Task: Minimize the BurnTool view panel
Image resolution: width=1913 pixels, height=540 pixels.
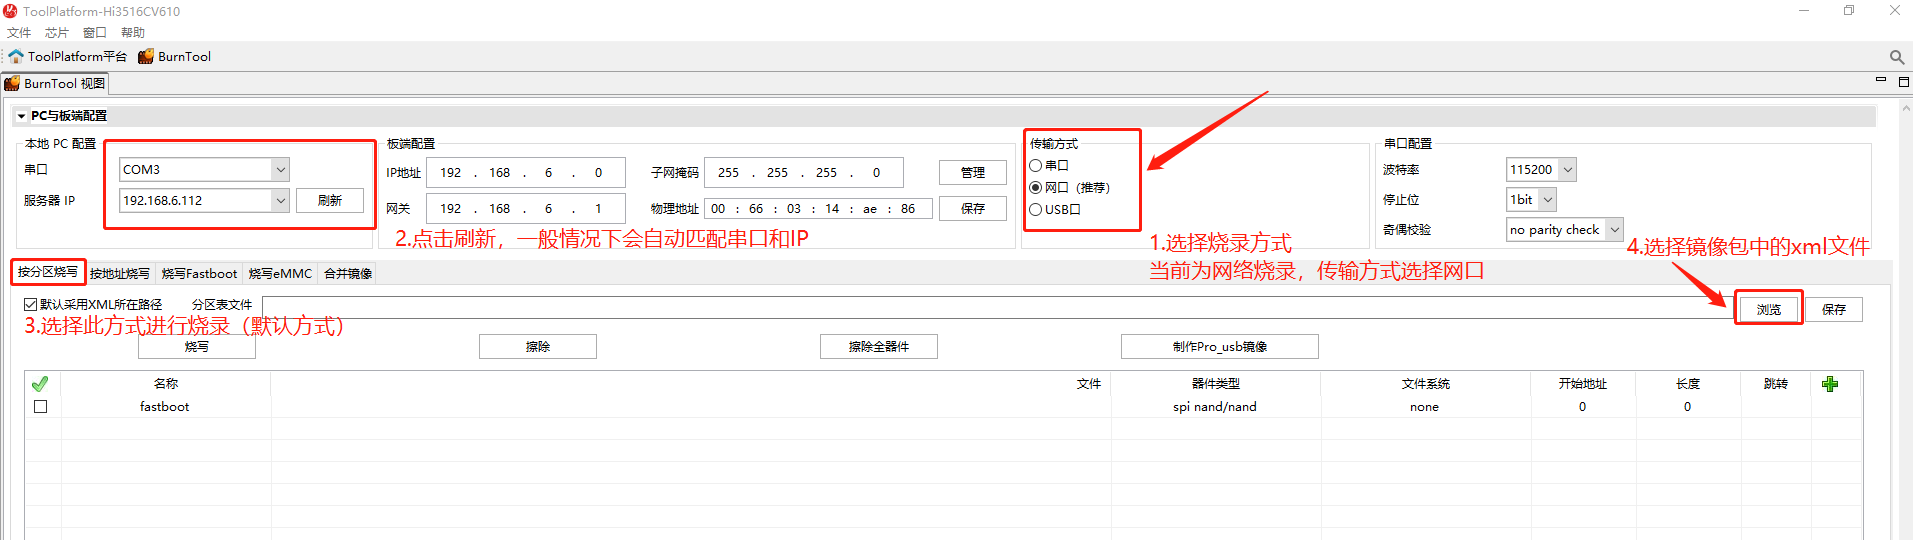Action: (x=1880, y=81)
